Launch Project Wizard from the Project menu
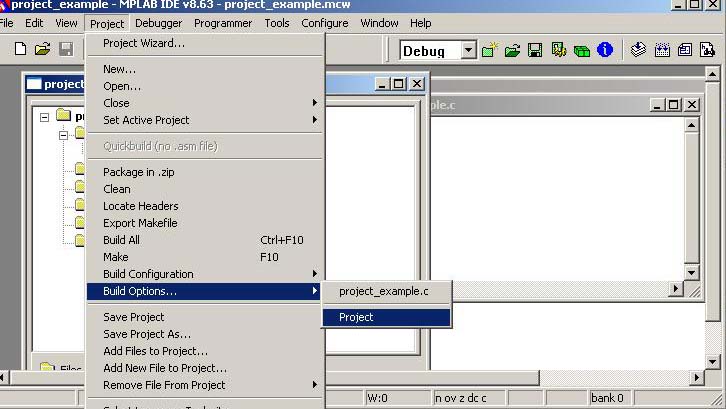 144,43
